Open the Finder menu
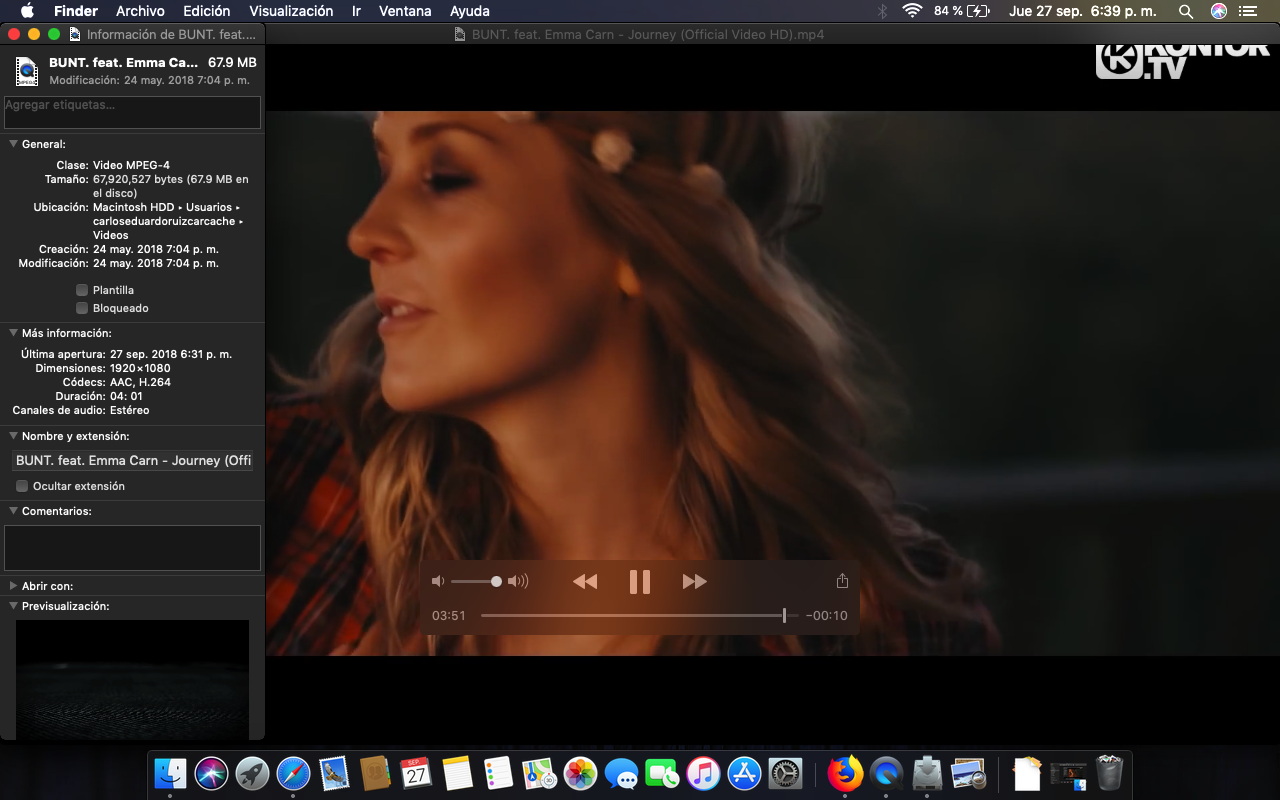 click(x=76, y=11)
